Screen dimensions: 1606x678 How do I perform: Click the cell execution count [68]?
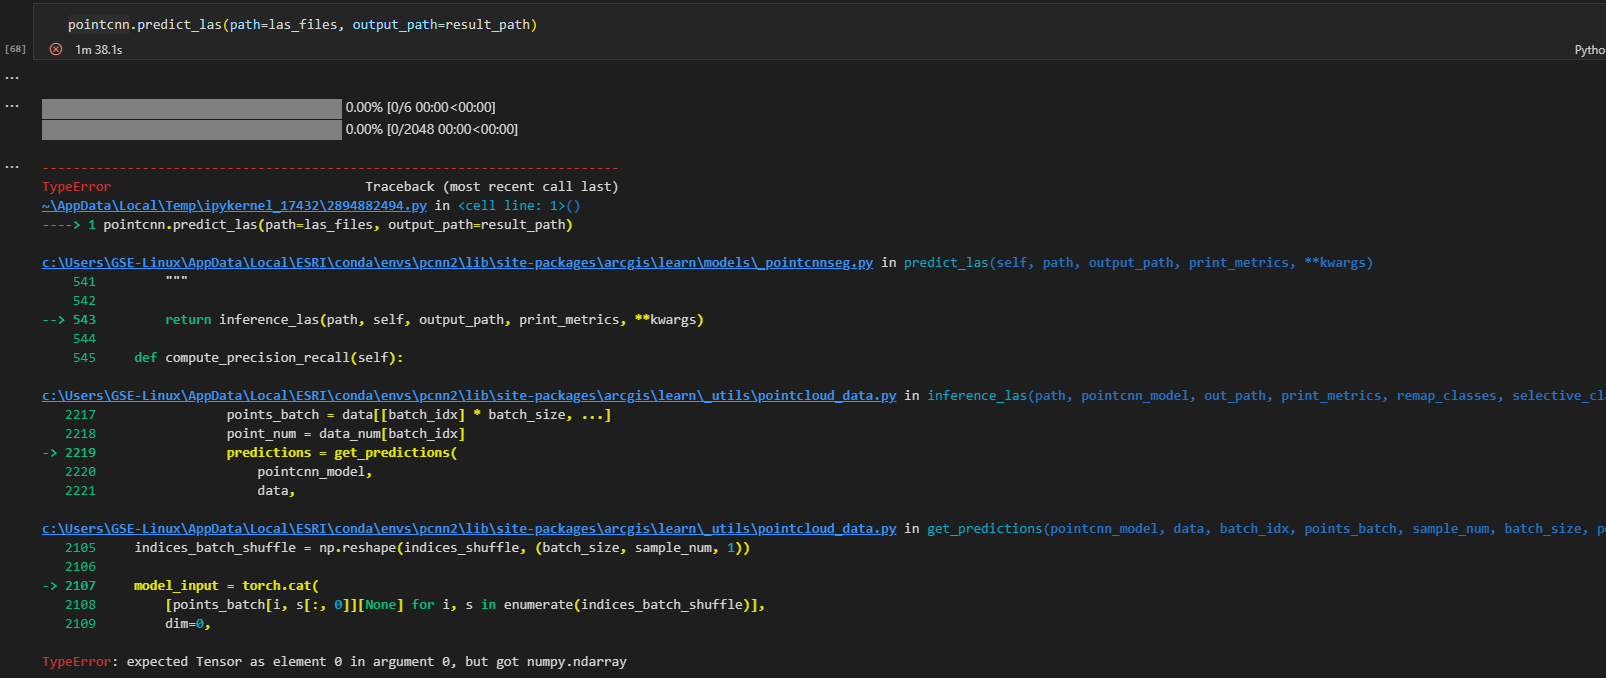(x=16, y=49)
